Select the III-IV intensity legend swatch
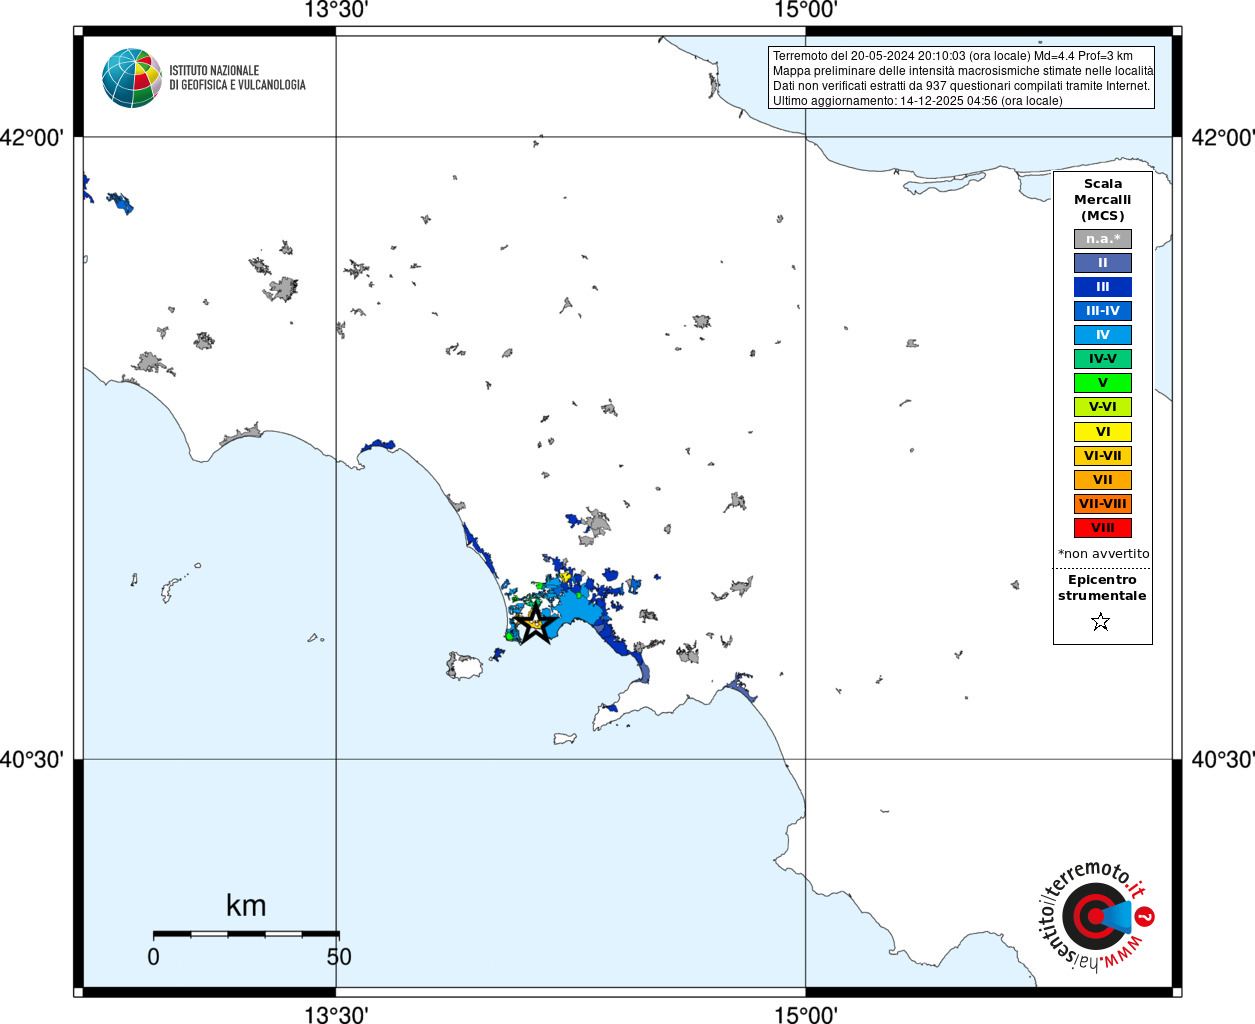Viewport: 1255px width, 1024px height. point(1103,311)
